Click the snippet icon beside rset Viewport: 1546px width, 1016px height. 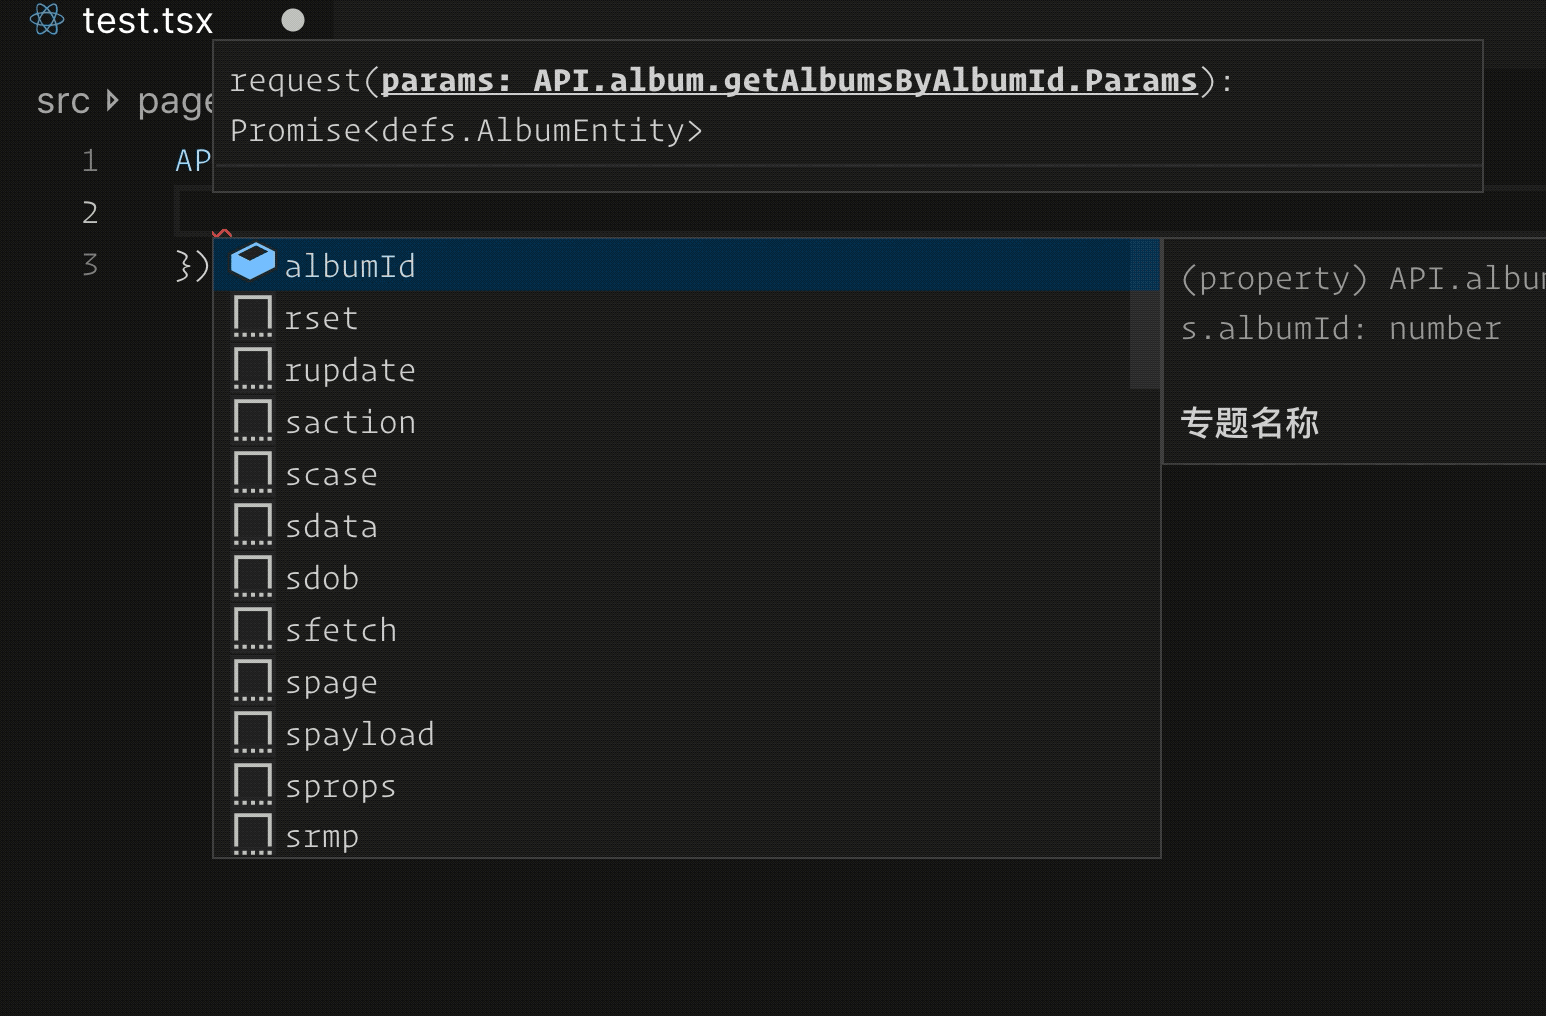[x=252, y=316]
